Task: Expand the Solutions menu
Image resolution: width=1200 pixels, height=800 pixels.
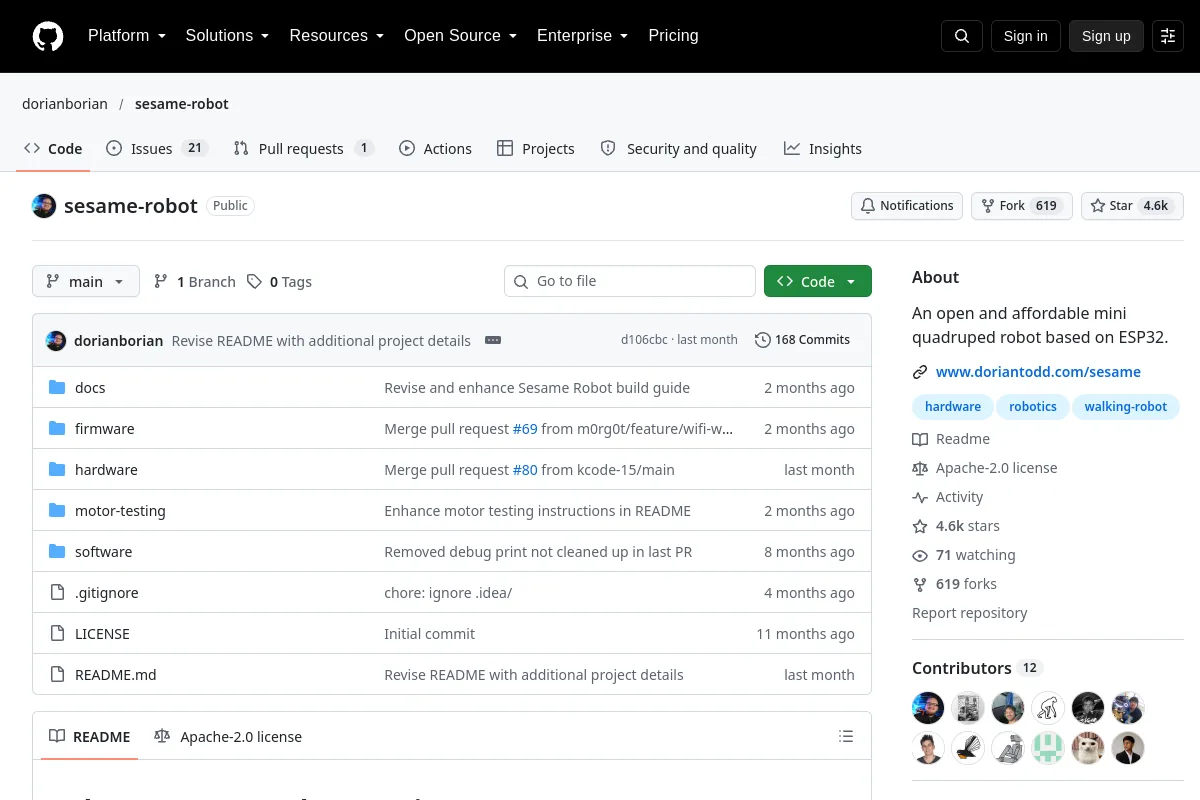Action: pyautogui.click(x=227, y=36)
